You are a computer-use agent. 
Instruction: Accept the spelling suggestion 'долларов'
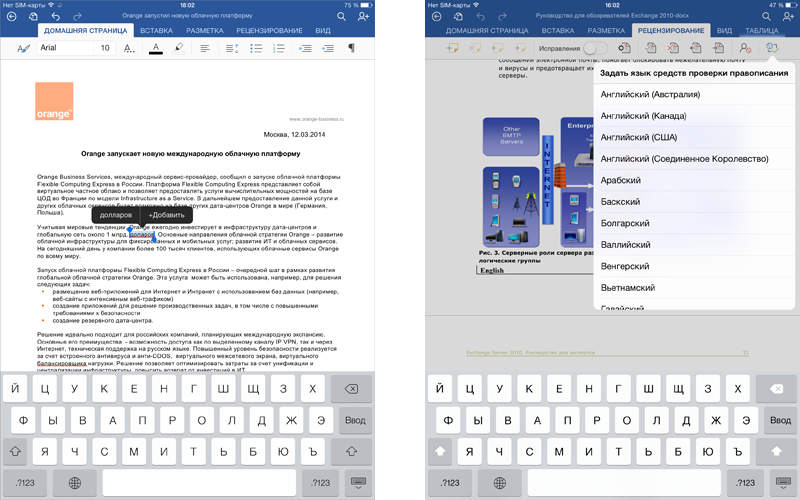[x=116, y=215]
